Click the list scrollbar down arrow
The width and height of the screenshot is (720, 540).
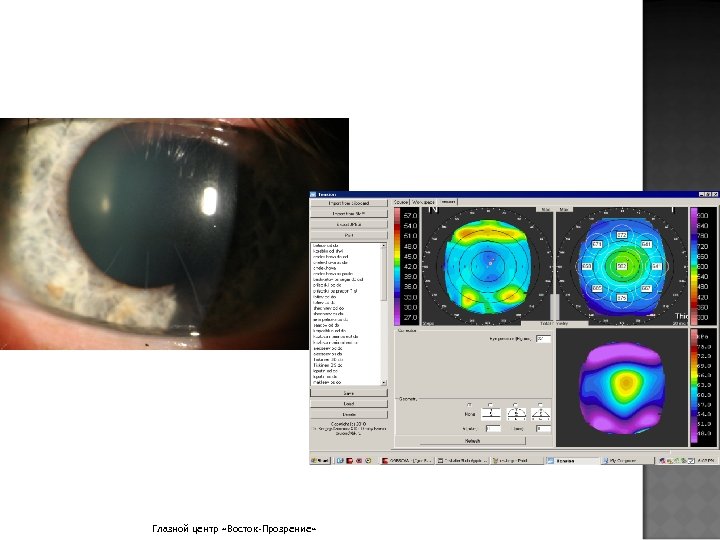[384, 382]
